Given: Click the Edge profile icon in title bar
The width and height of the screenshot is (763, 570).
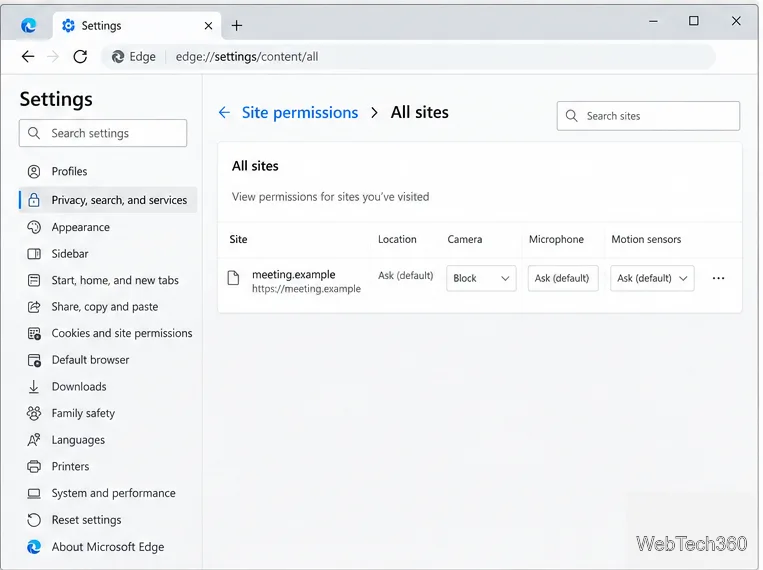Looking at the screenshot, I should pos(29,25).
